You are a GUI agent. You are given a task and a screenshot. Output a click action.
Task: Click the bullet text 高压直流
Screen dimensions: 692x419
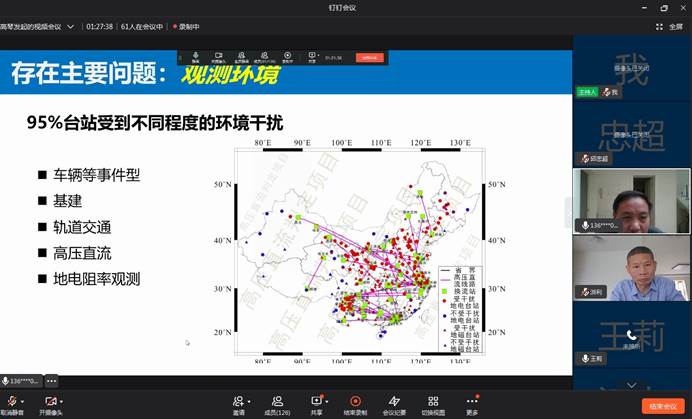(82, 253)
